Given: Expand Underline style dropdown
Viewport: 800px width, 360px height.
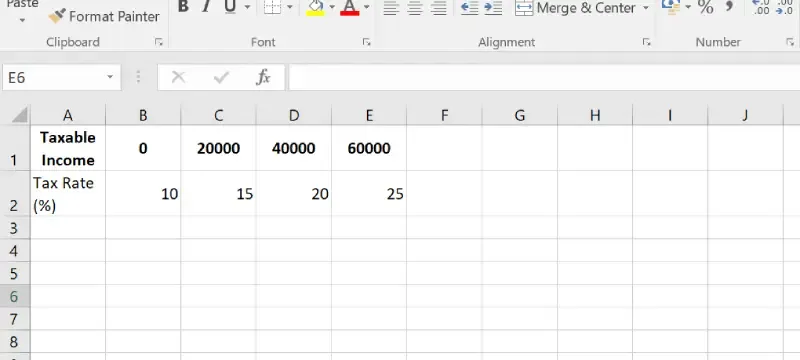Looking at the screenshot, I should (x=247, y=7).
